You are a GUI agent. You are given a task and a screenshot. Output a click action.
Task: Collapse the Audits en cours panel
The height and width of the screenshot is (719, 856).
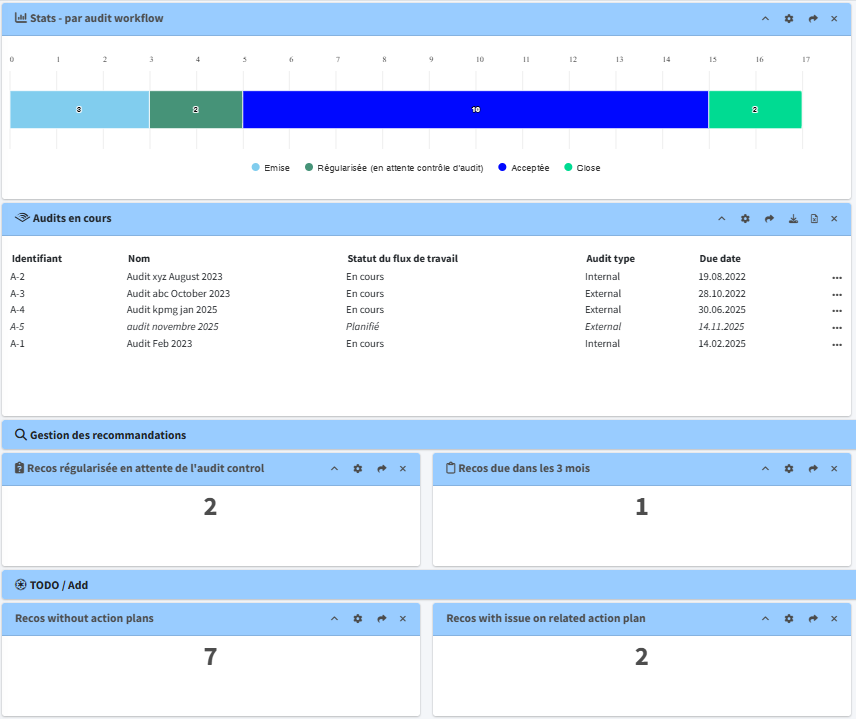tap(722, 218)
